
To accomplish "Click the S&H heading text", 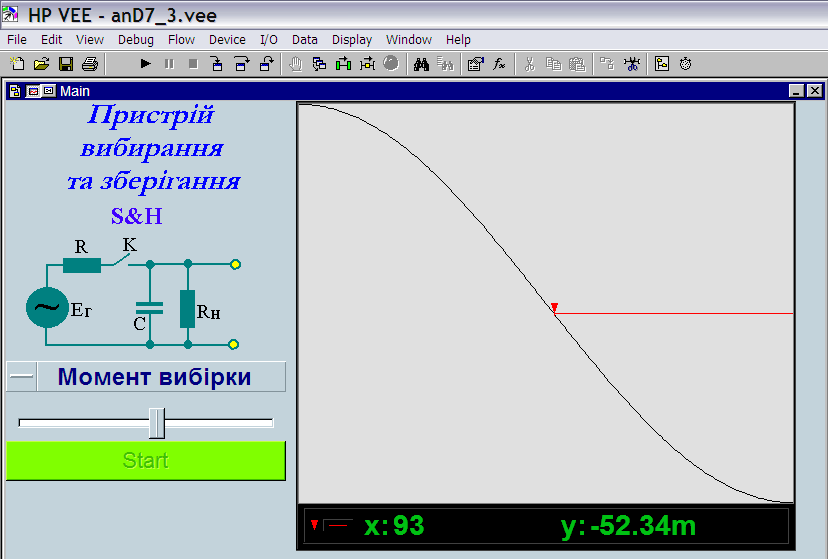I will 137,216.
